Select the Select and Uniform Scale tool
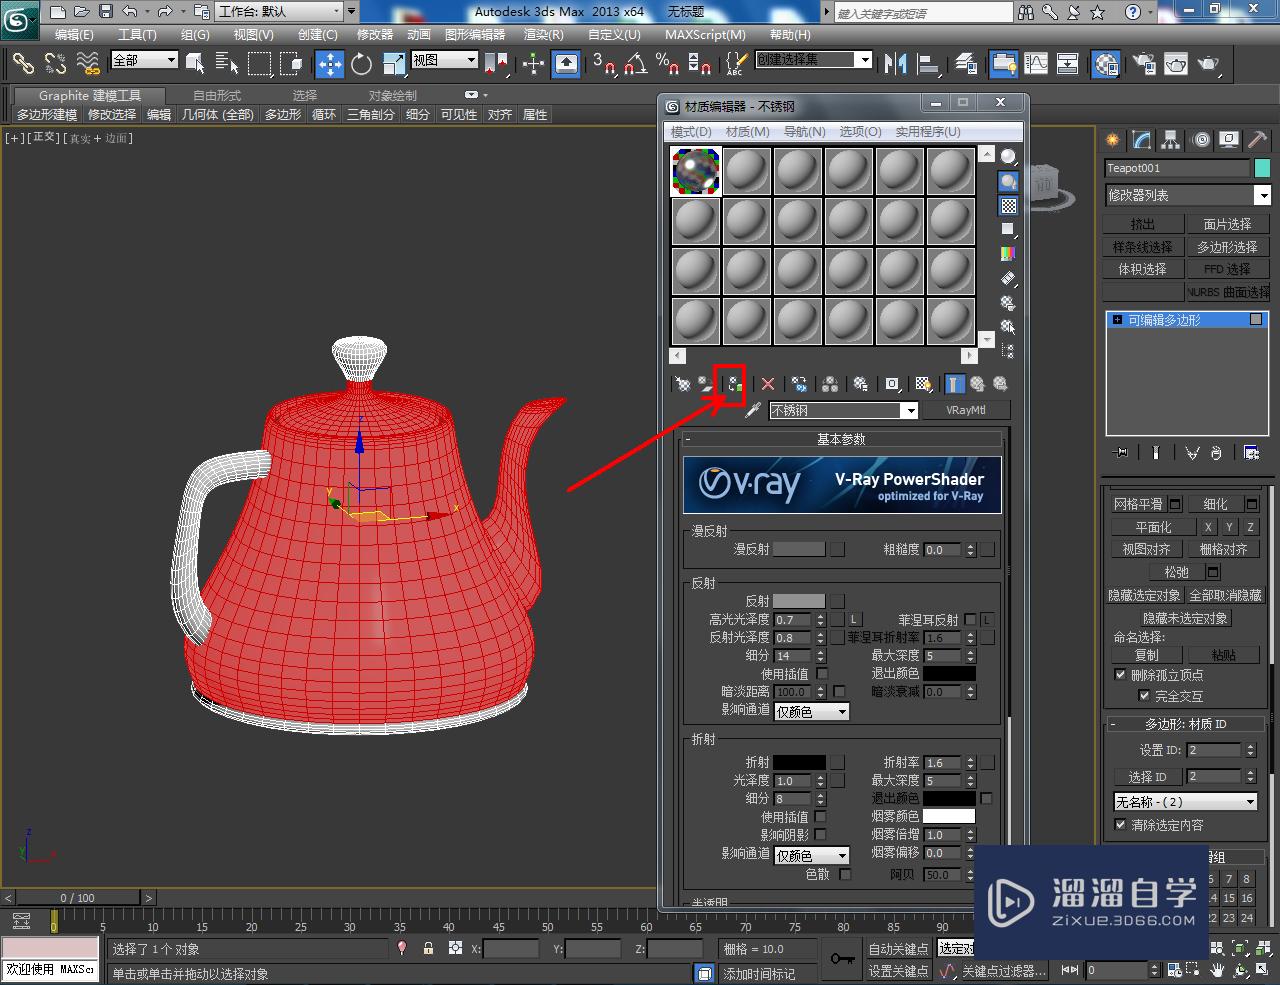The height and width of the screenshot is (985, 1280). [394, 64]
